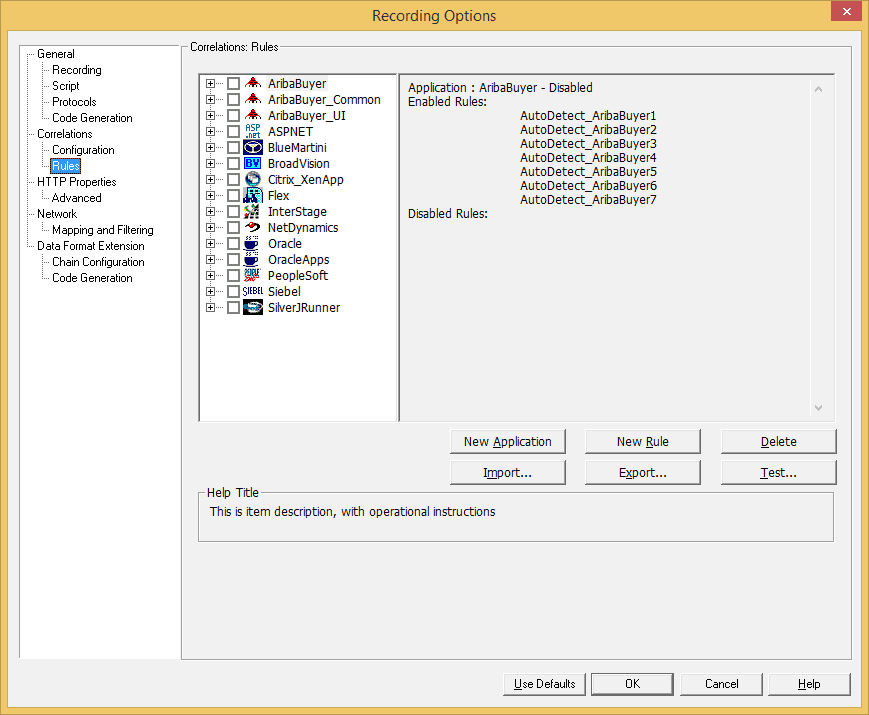869x715 pixels.
Task: Click the BlueMartini icon
Action: click(253, 147)
